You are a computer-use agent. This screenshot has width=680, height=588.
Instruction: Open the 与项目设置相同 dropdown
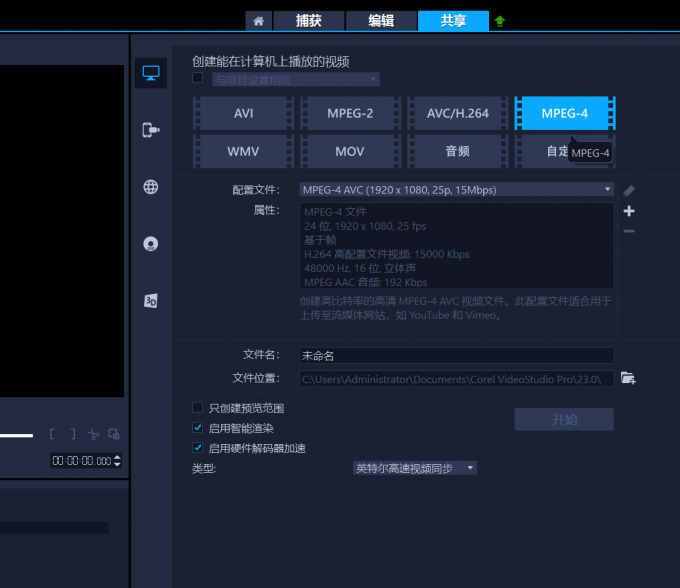click(x=296, y=79)
